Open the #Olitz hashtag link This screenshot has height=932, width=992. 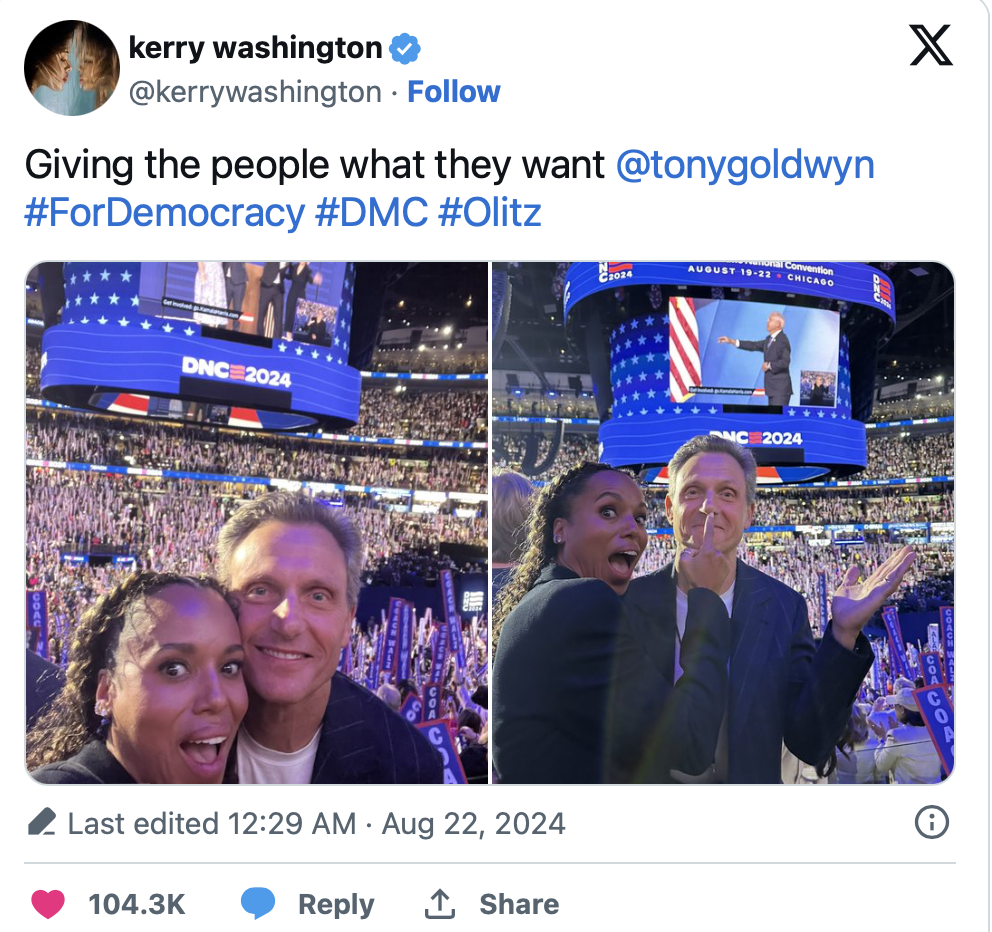(x=490, y=212)
